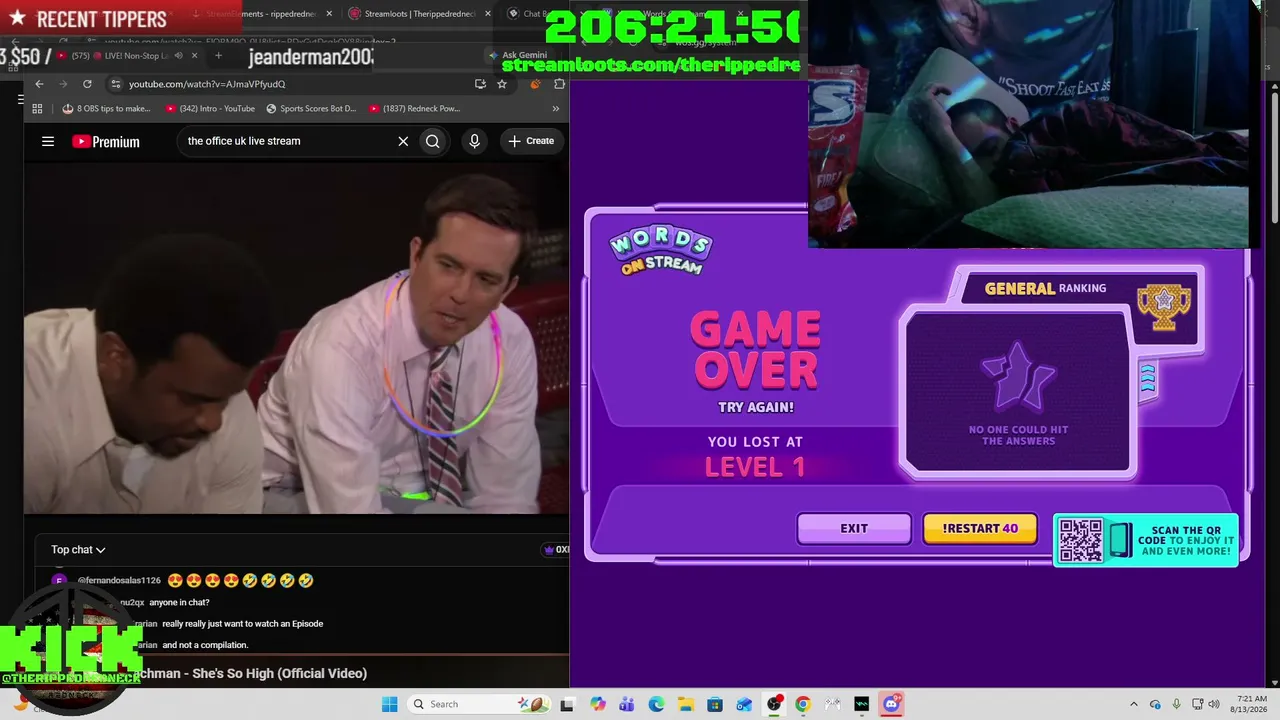Viewport: 1280px width, 720px height.
Task: Open Task View on the taskbar
Action: coord(567,704)
